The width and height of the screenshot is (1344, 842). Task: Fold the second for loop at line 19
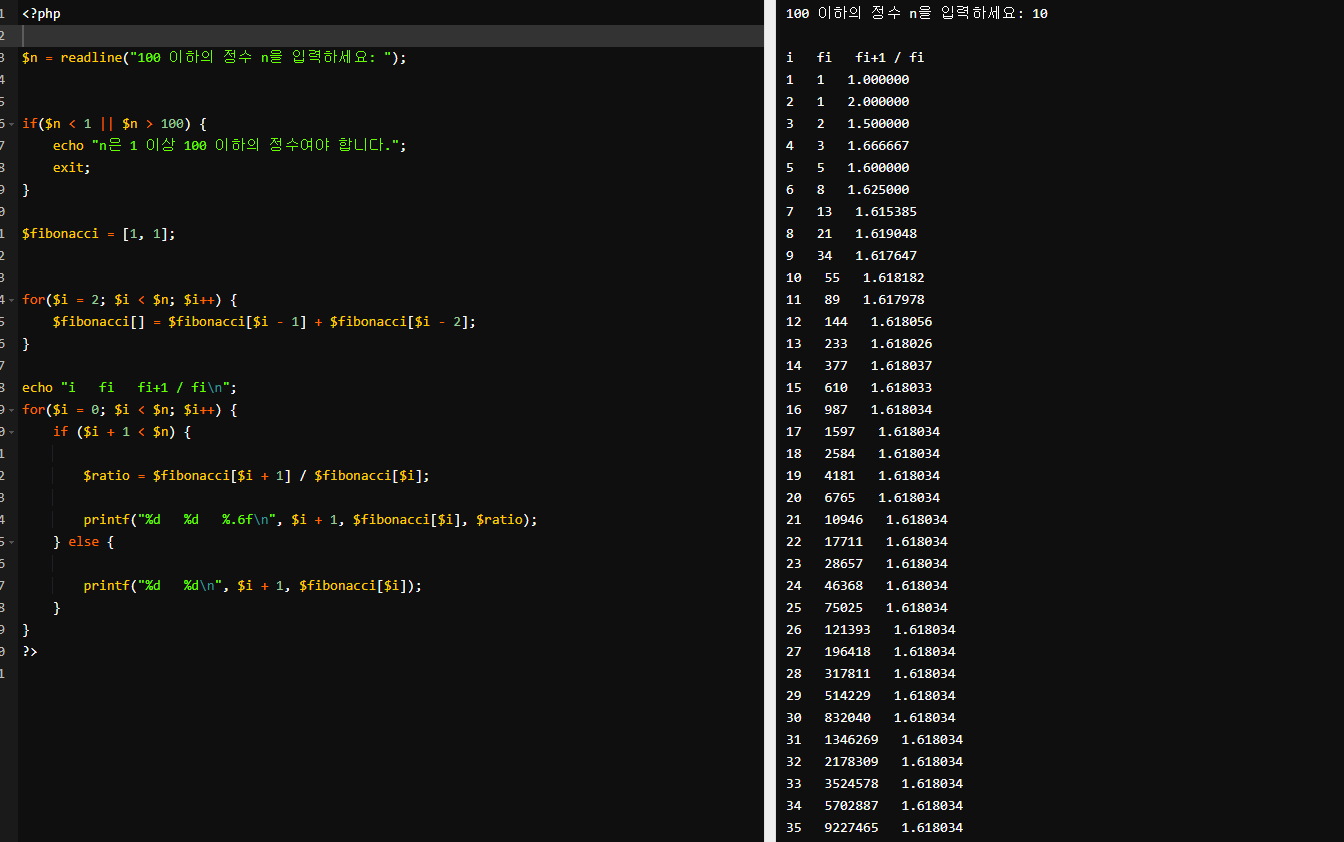[x=11, y=410]
